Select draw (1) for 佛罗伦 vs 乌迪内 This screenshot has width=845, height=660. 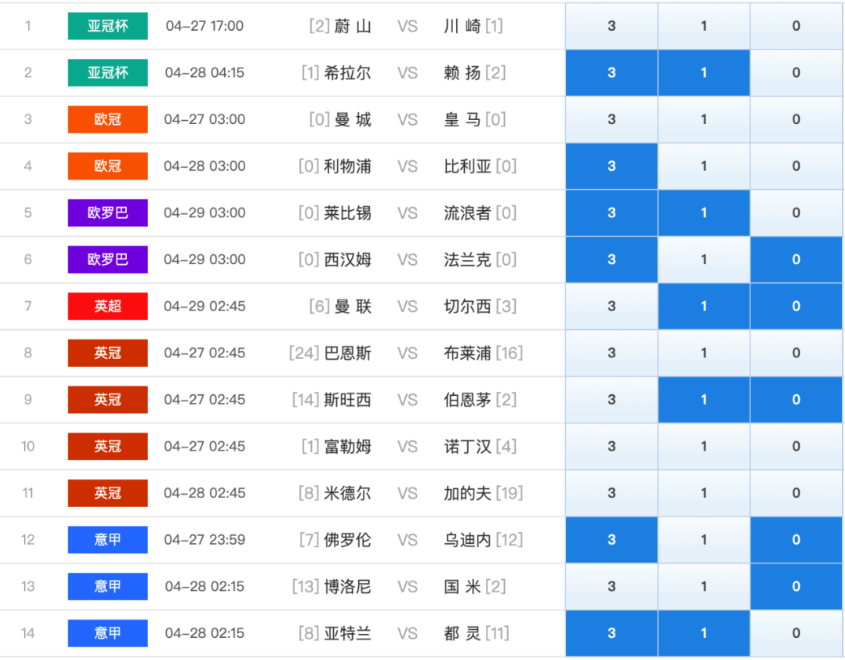click(704, 539)
